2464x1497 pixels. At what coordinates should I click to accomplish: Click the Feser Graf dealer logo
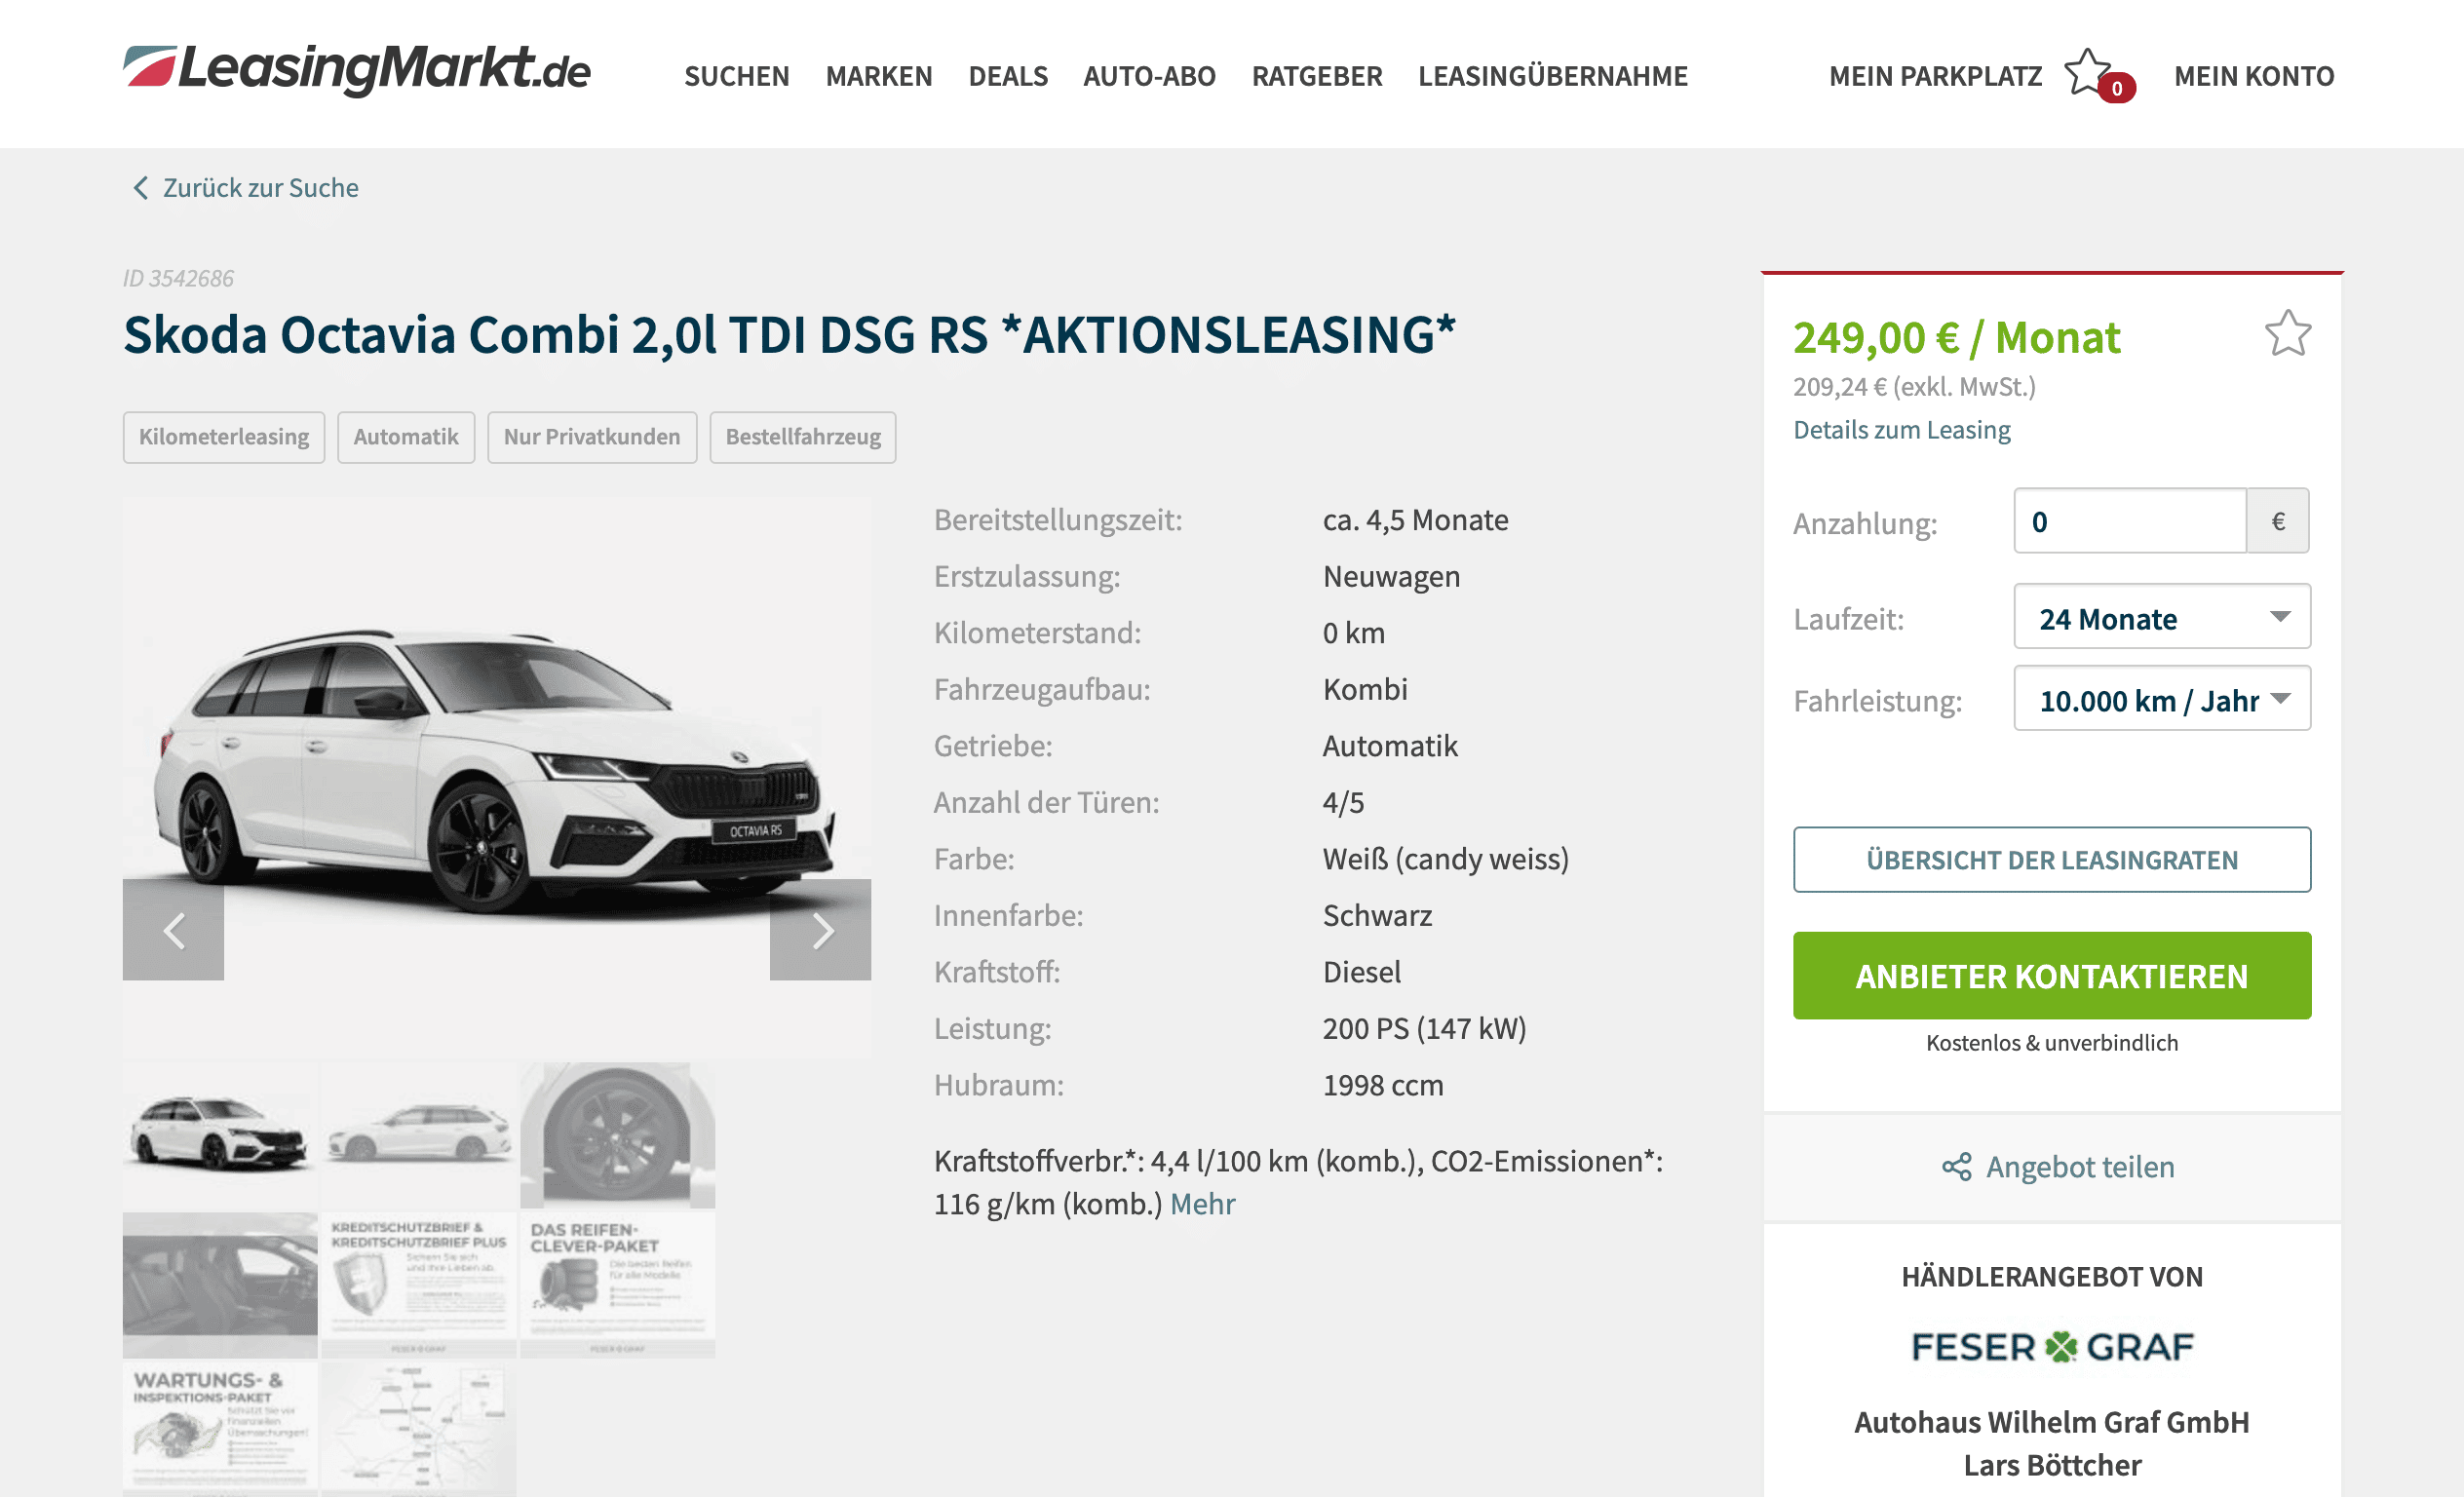pos(2052,1347)
